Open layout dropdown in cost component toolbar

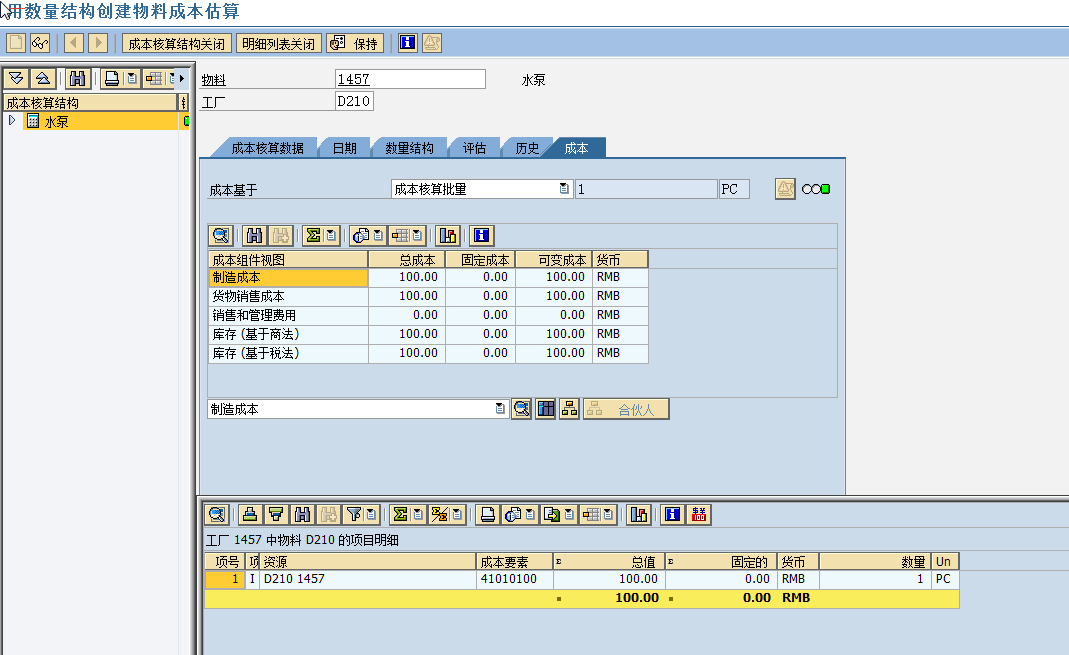[417, 235]
